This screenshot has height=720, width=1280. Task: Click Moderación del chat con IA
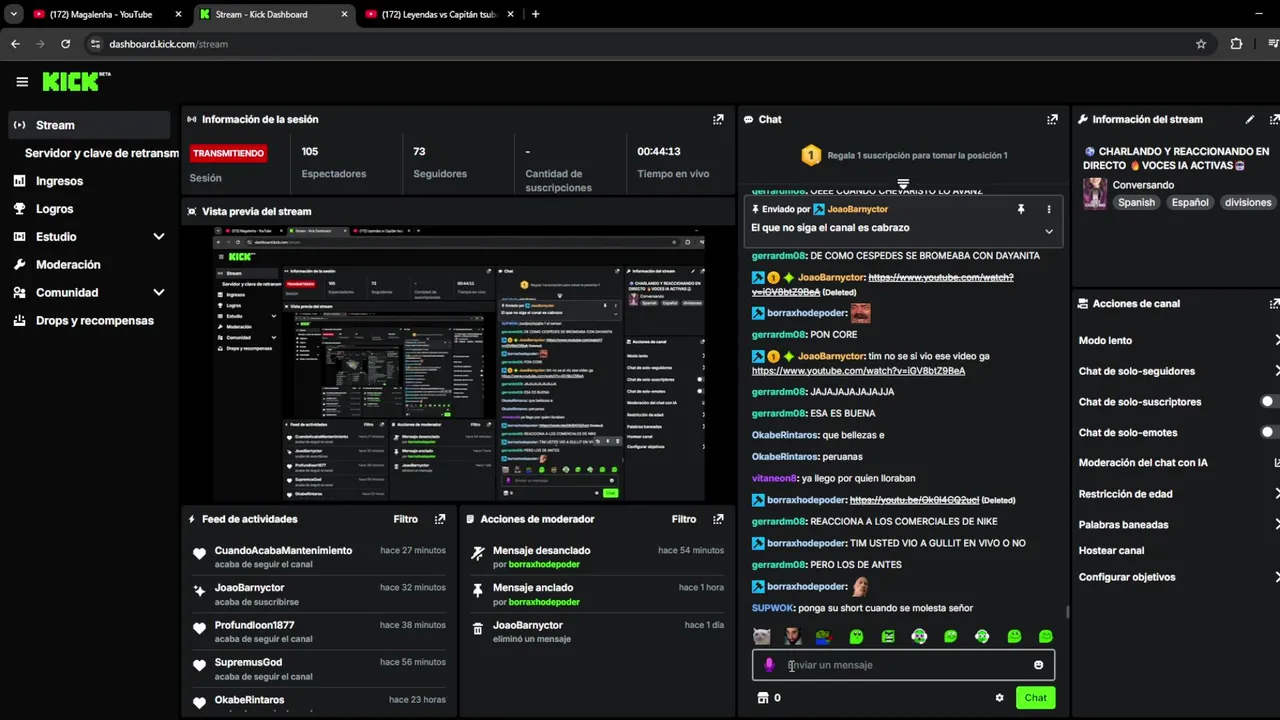[1143, 463]
